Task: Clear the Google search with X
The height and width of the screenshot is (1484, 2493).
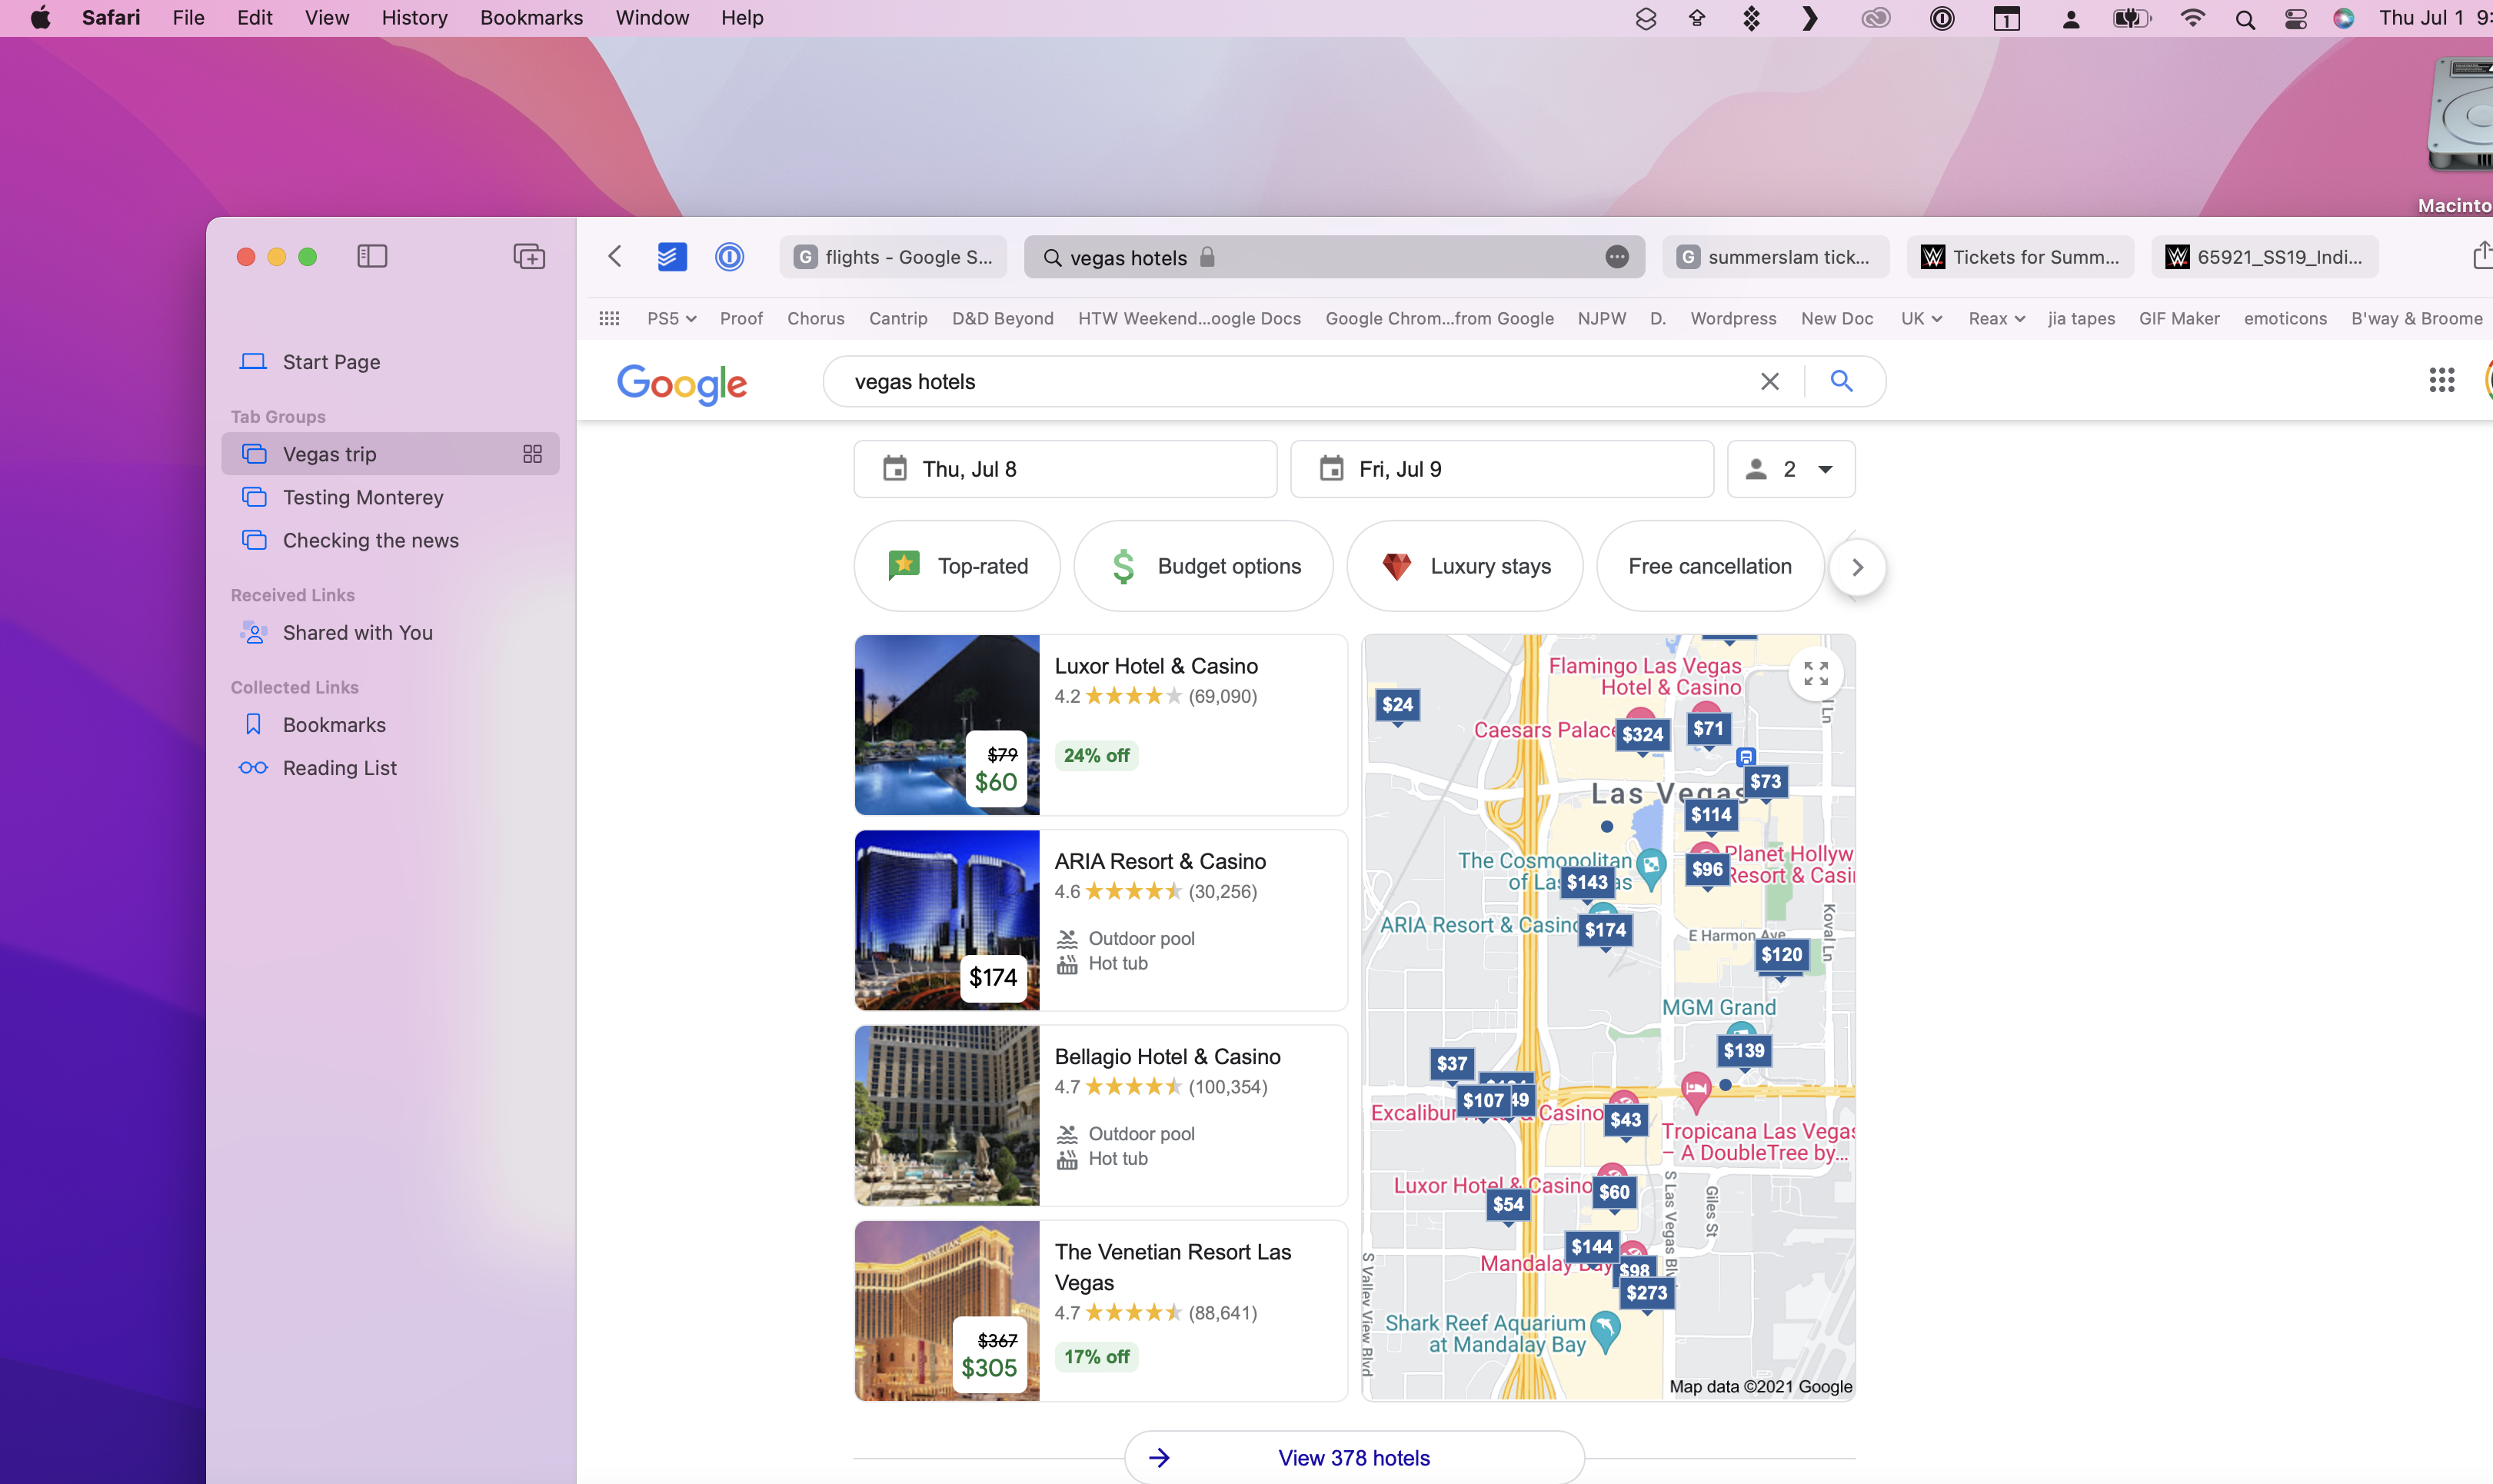Action: tap(1769, 381)
